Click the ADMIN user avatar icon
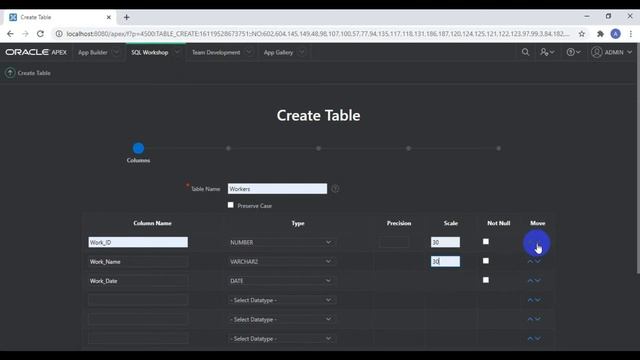Image resolution: width=640 pixels, height=360 pixels. click(596, 52)
